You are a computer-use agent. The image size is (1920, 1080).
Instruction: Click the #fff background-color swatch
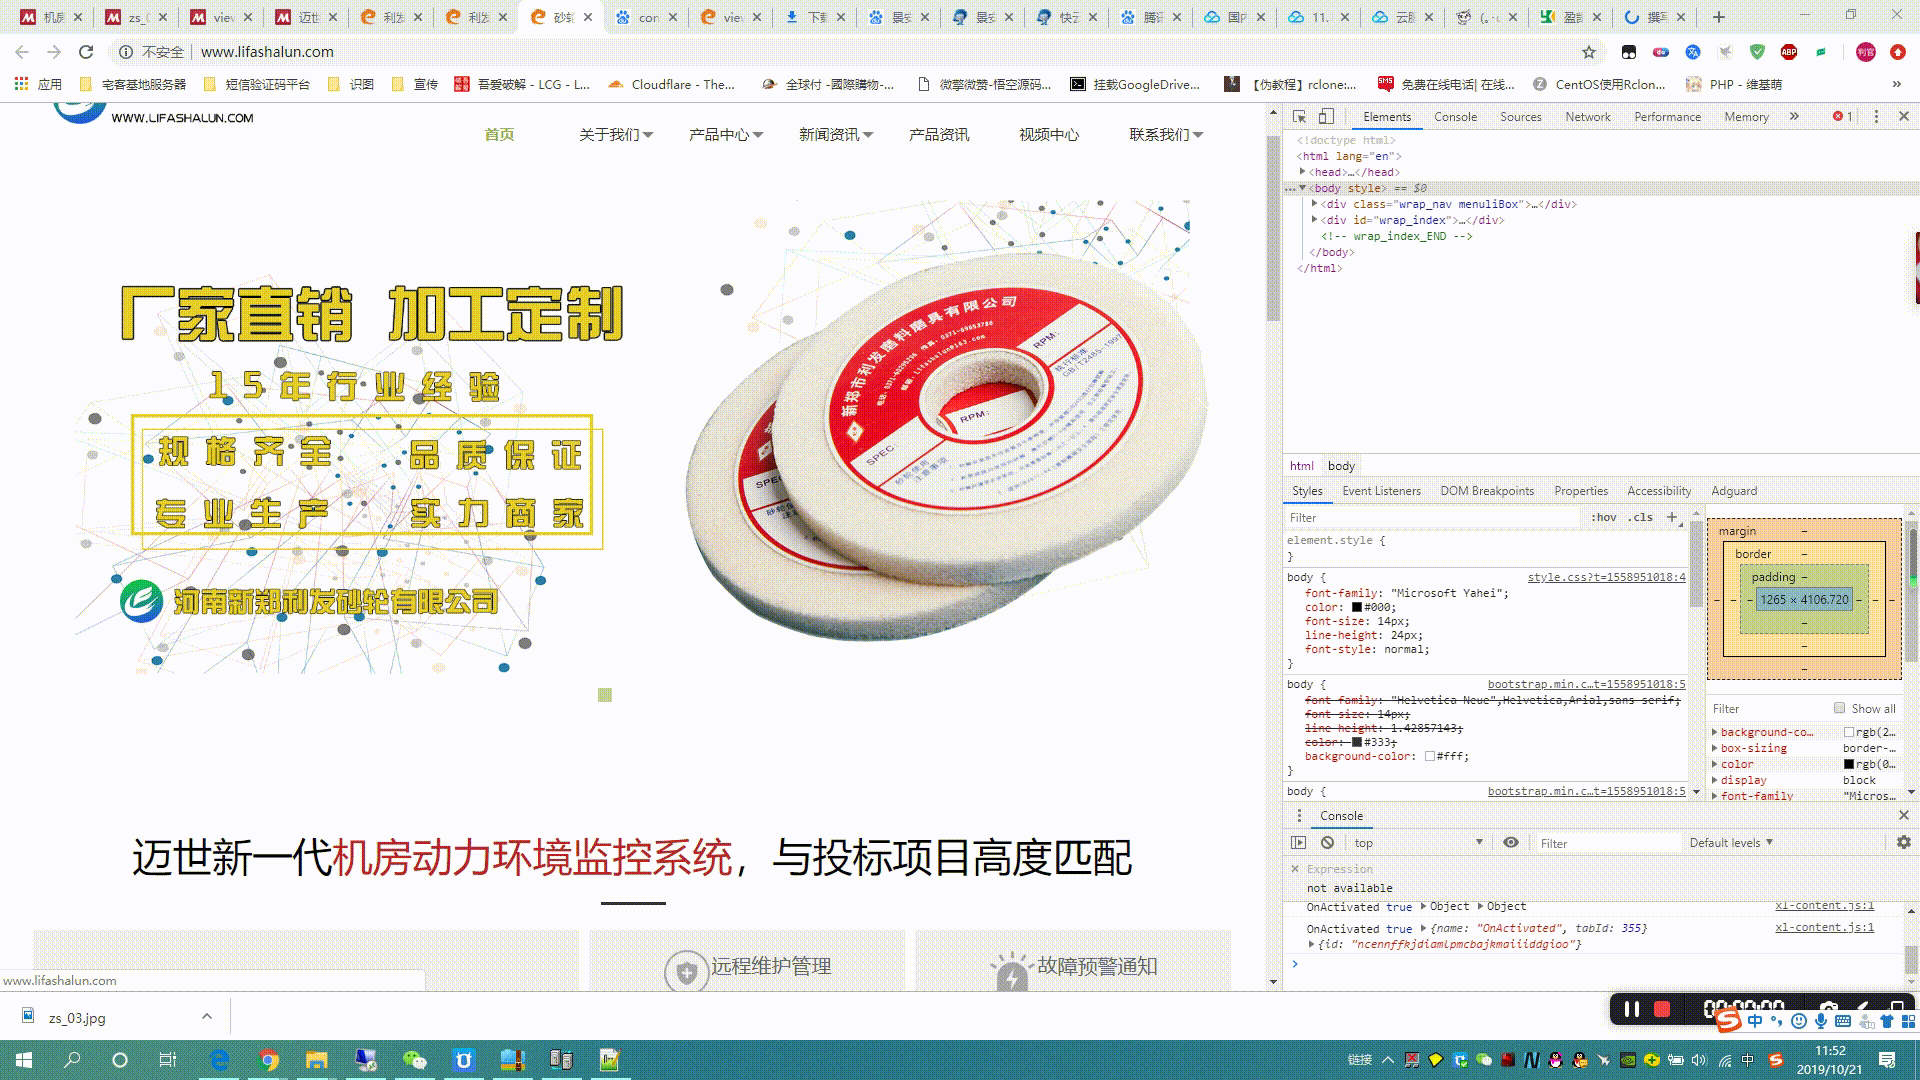1430,756
